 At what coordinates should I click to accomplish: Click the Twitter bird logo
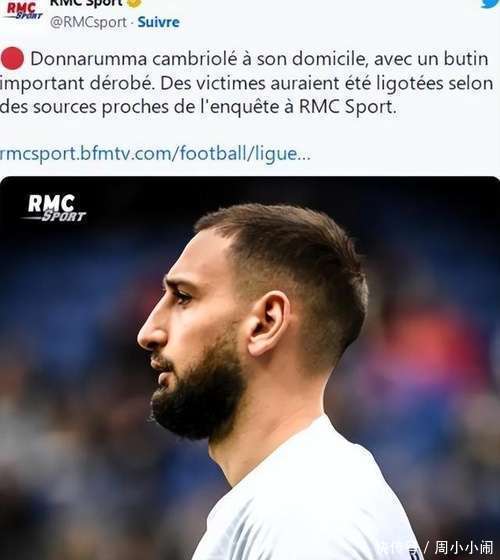click(491, 3)
